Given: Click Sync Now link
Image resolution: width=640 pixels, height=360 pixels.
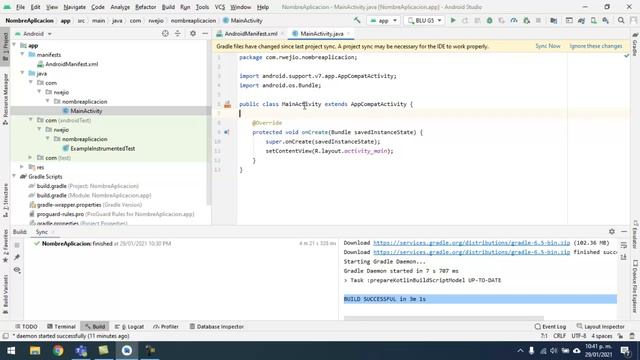Looking at the screenshot, I should coord(548,46).
